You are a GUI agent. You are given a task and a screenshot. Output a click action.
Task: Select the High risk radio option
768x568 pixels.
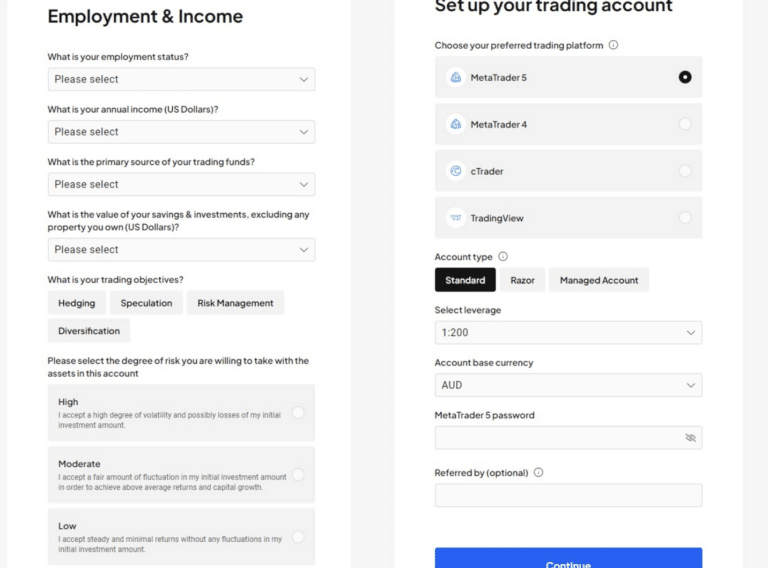click(x=298, y=413)
